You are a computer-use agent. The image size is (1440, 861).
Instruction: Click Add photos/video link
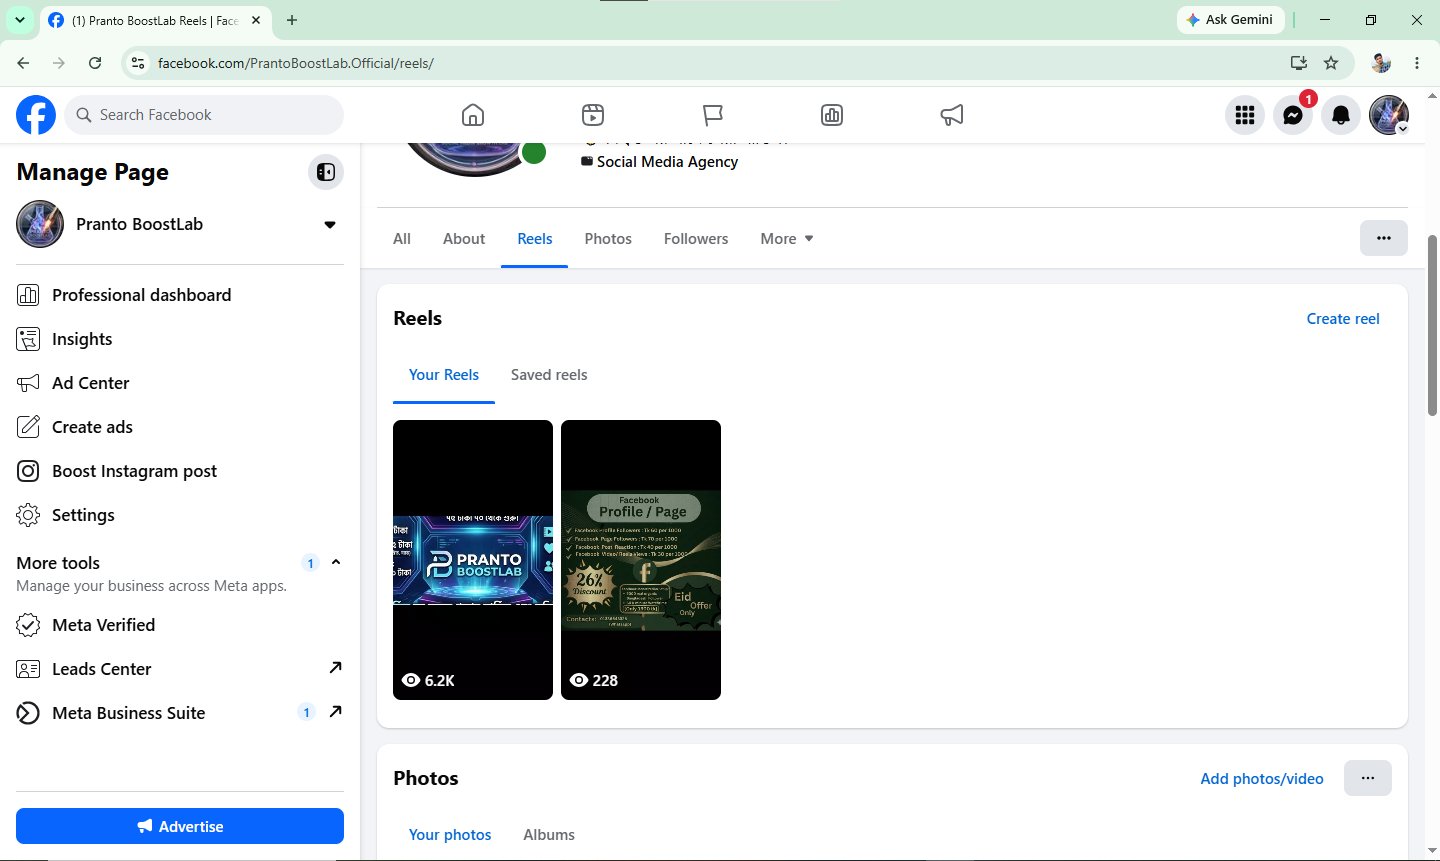pos(1262,779)
